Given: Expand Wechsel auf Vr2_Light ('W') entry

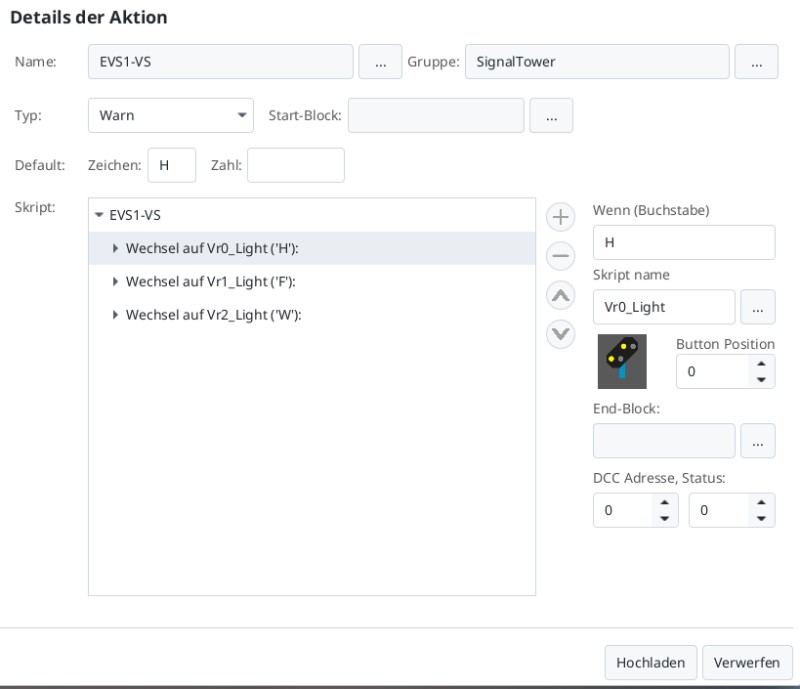Looking at the screenshot, I should coord(115,315).
